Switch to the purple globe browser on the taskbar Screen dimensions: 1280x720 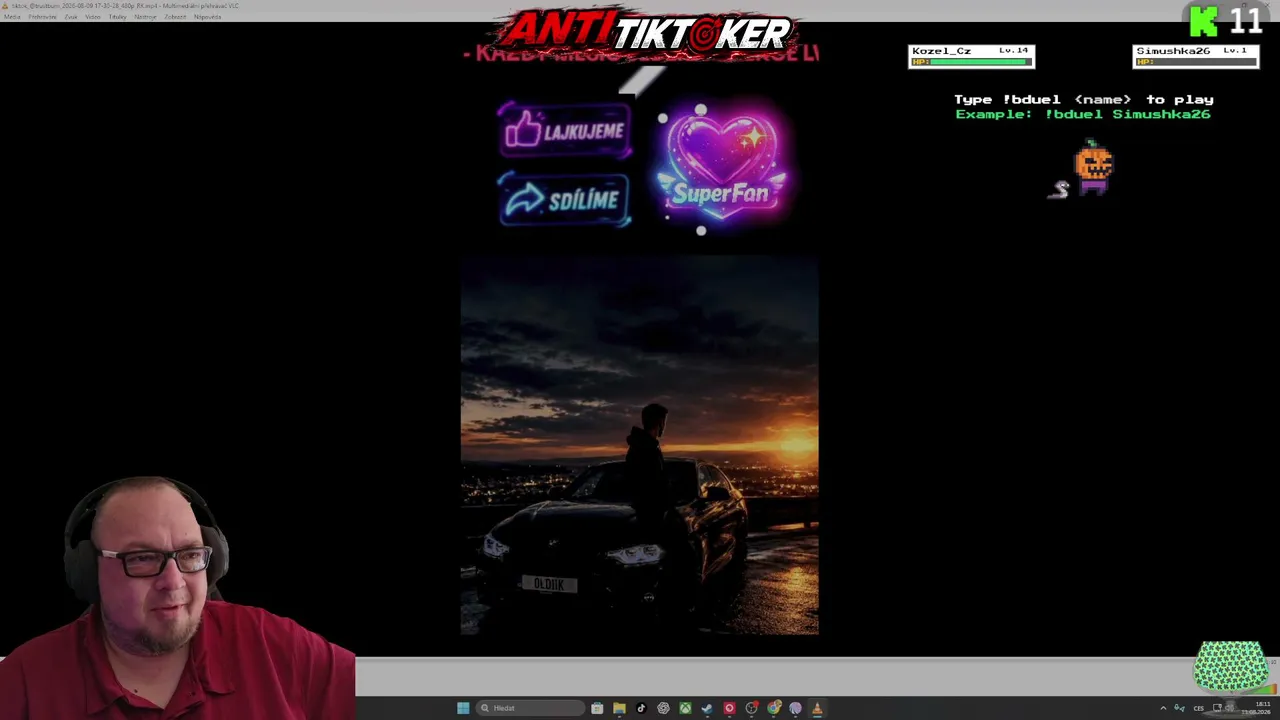(795, 708)
